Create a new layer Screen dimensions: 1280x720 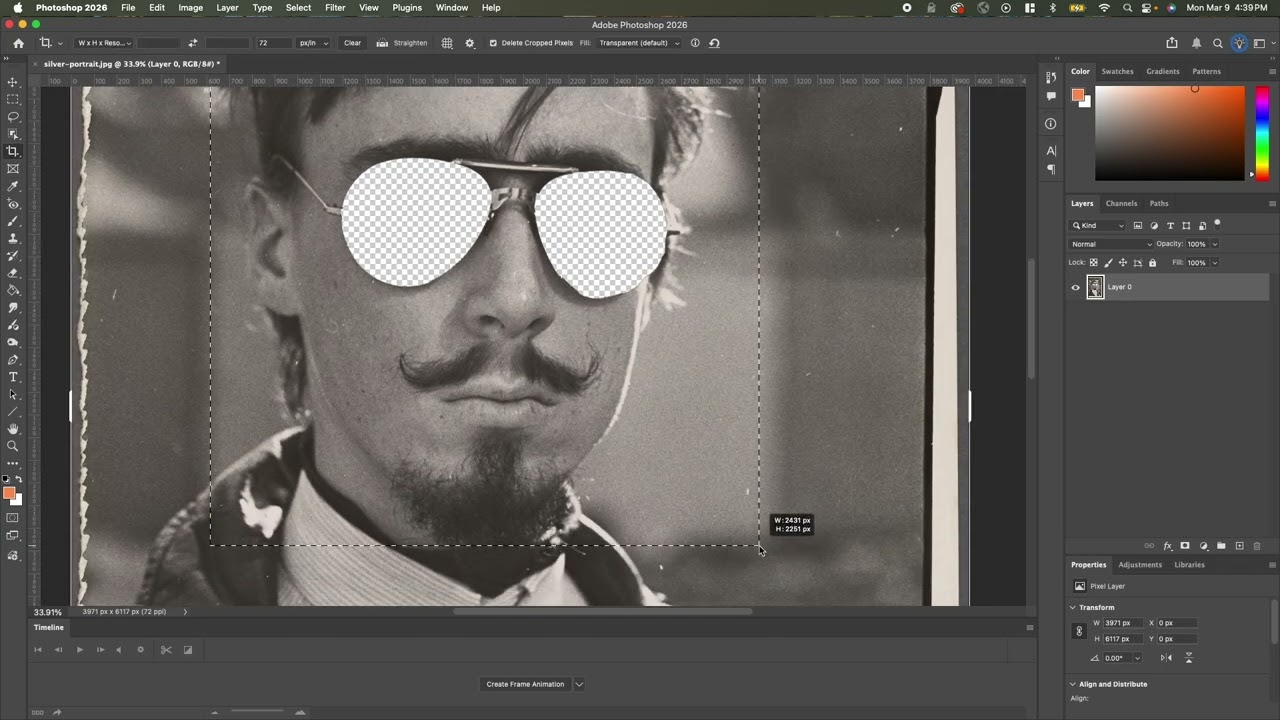click(1239, 546)
